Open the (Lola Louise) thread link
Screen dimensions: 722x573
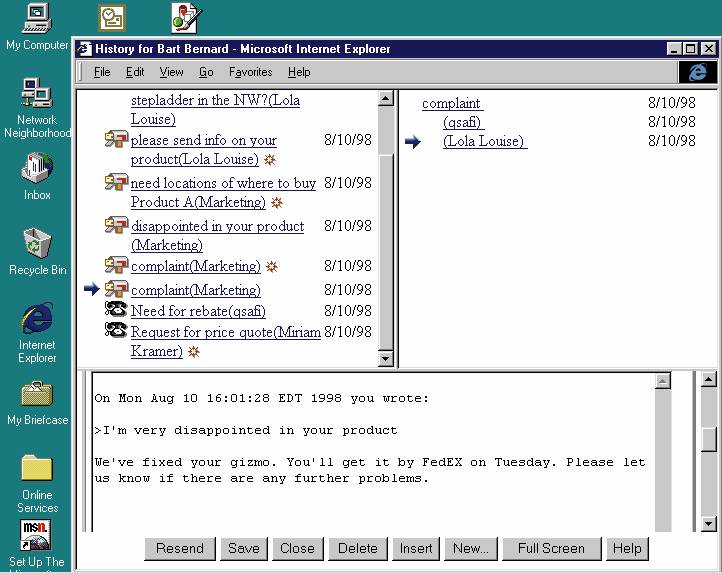pyautogui.click(x=484, y=141)
